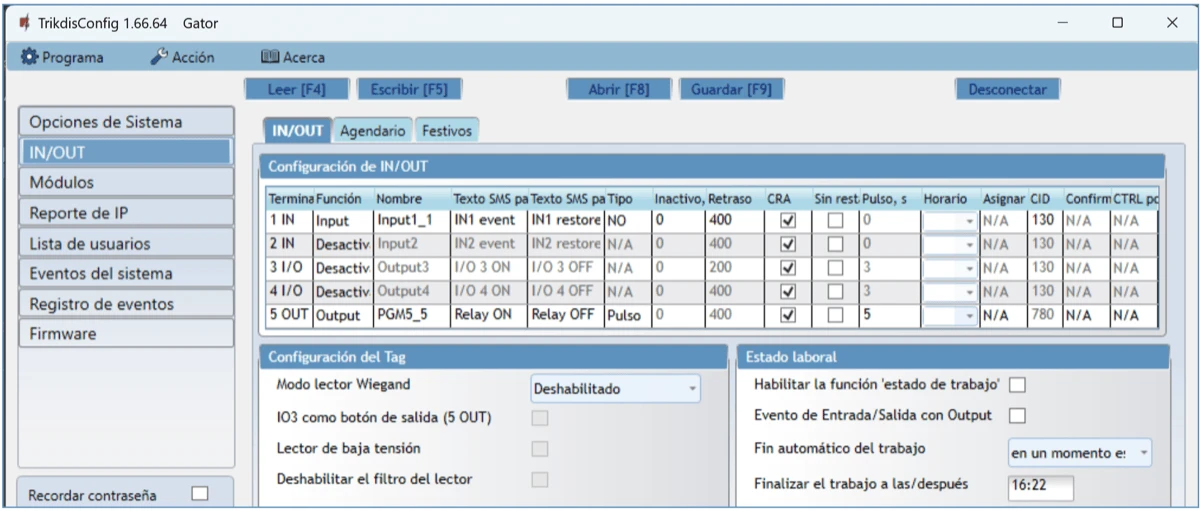Open the Acerca book menu
This screenshot has height=511, width=1200.
pyautogui.click(x=269, y=58)
